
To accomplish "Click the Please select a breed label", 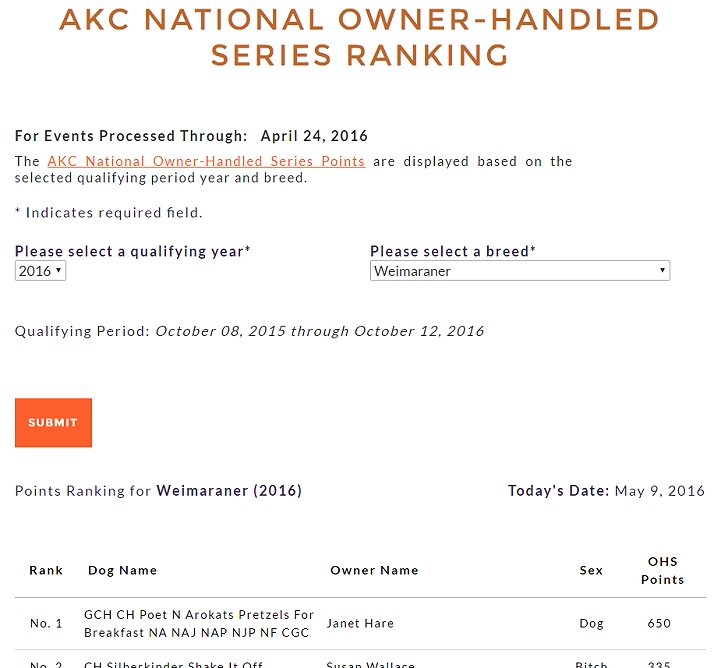I will pyautogui.click(x=453, y=251).
